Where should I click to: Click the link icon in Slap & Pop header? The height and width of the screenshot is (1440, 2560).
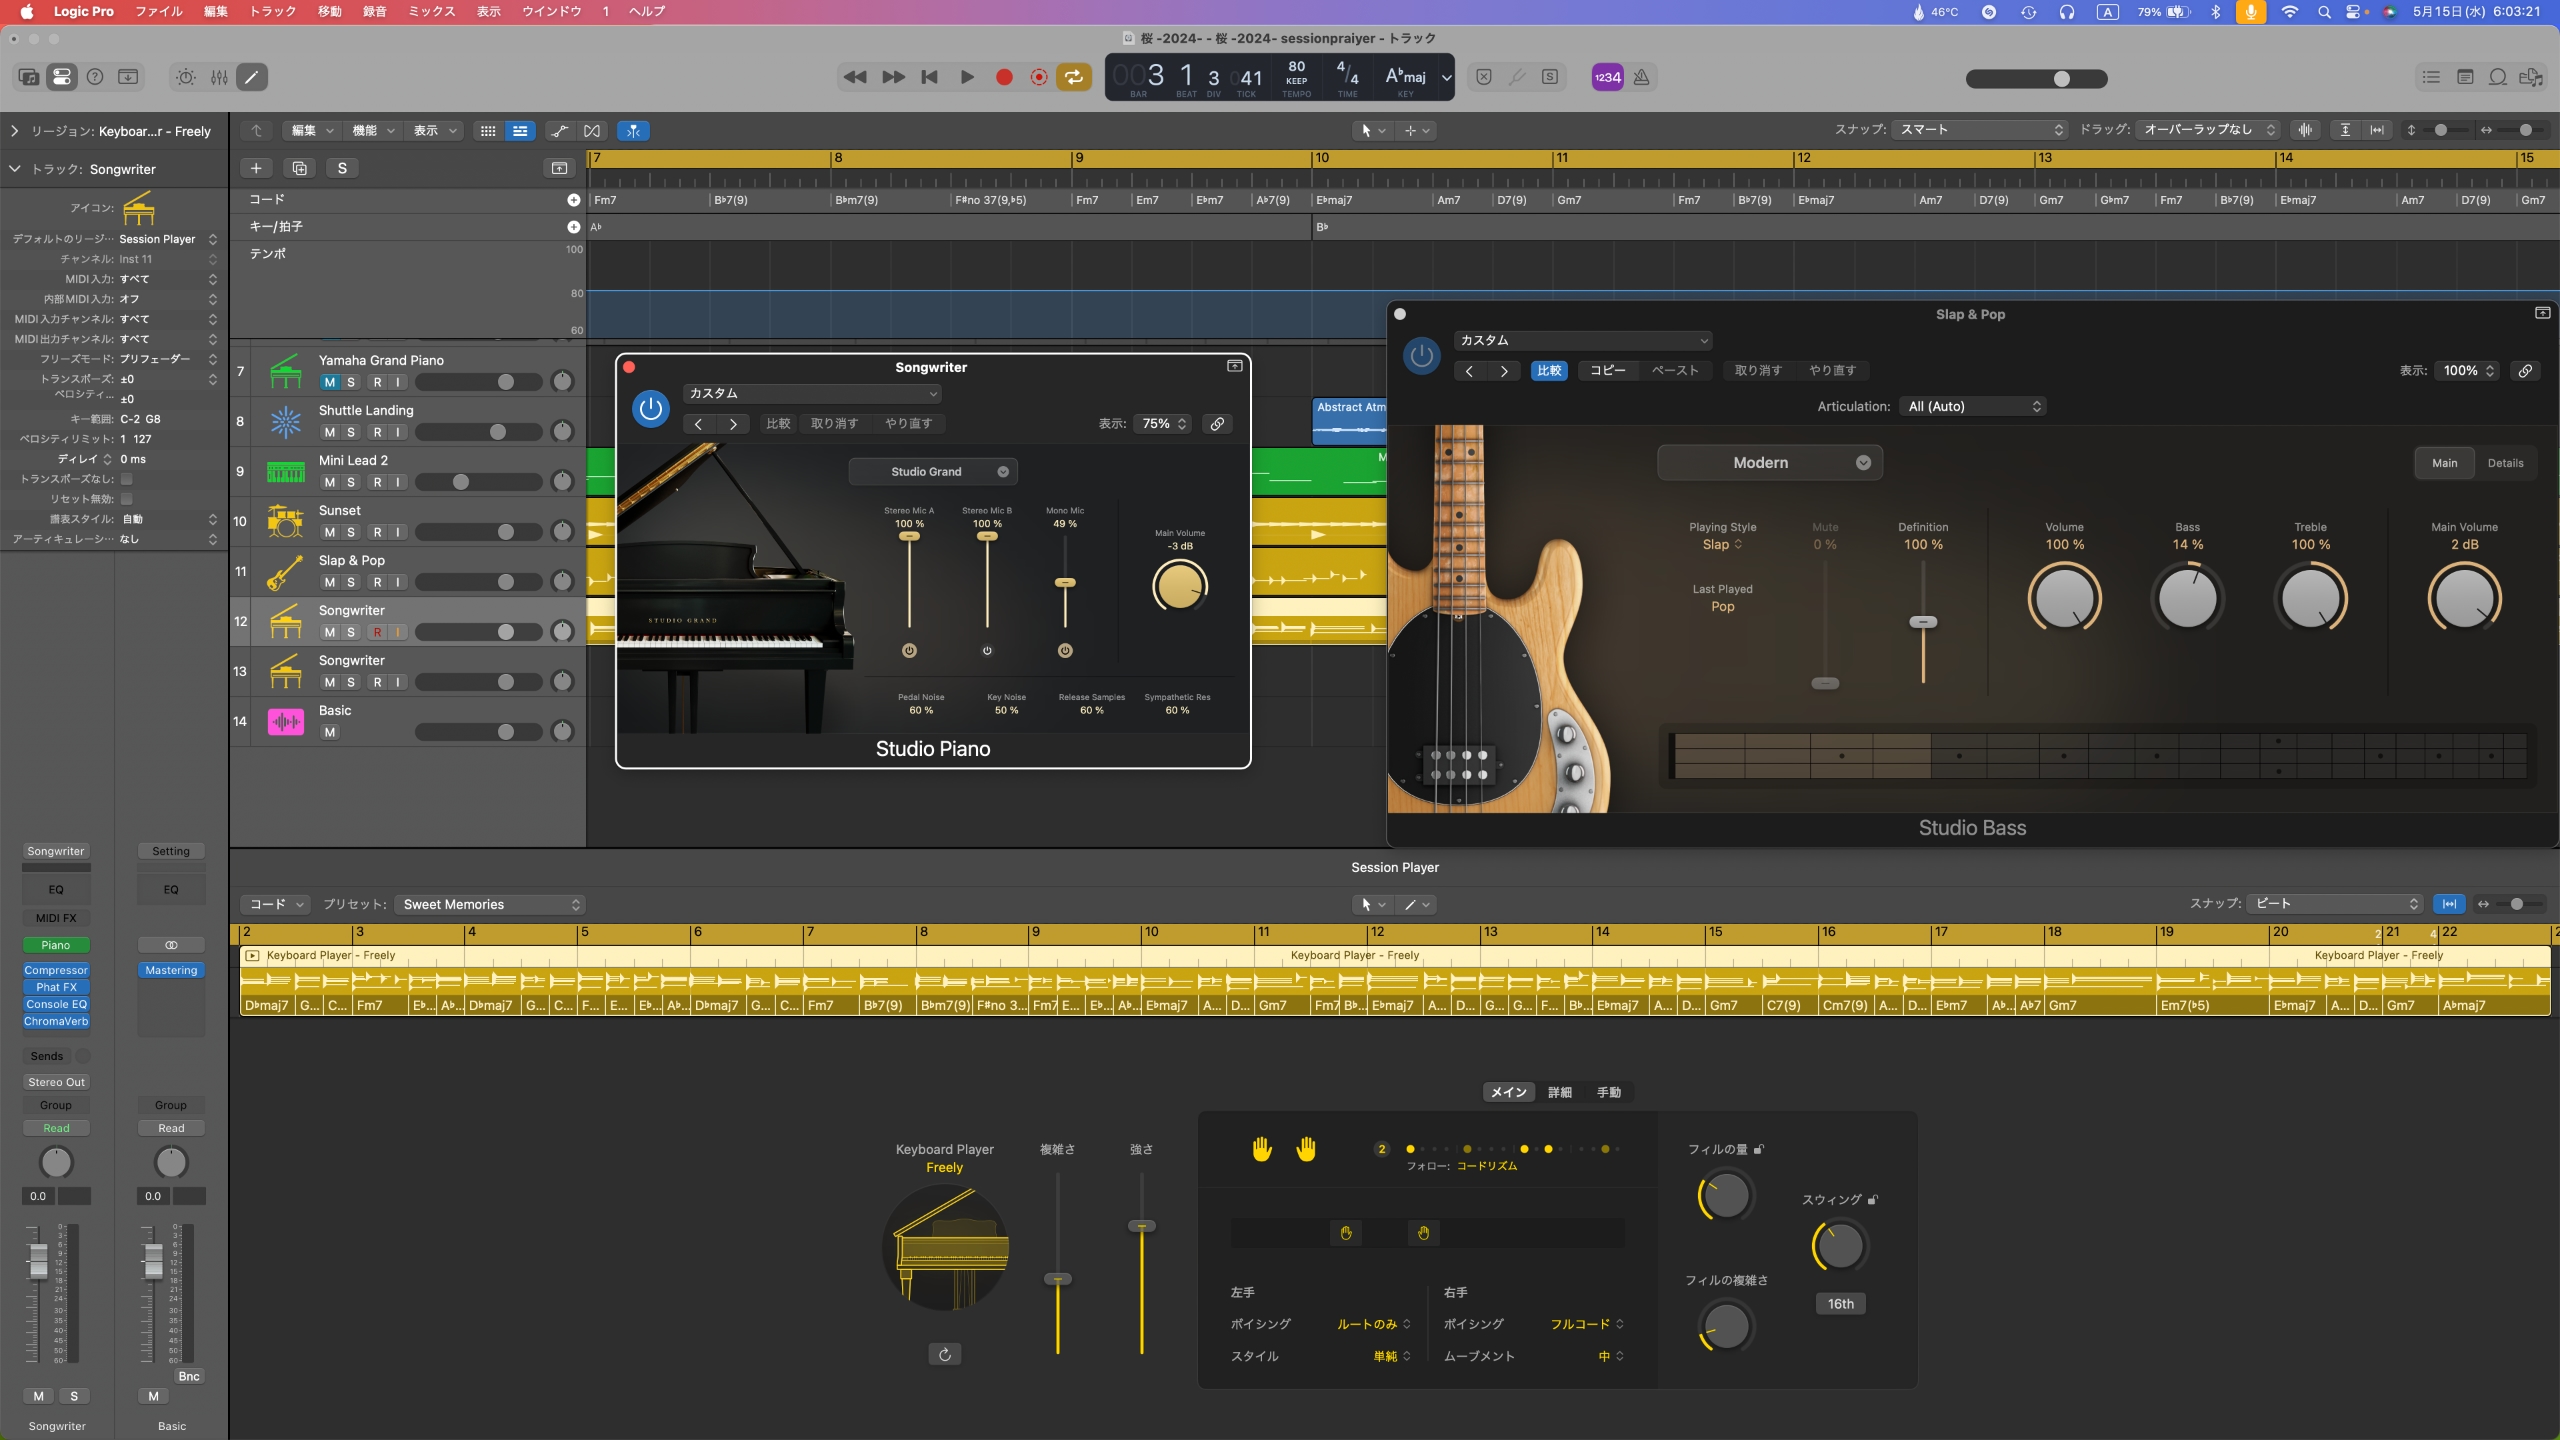tap(2524, 370)
